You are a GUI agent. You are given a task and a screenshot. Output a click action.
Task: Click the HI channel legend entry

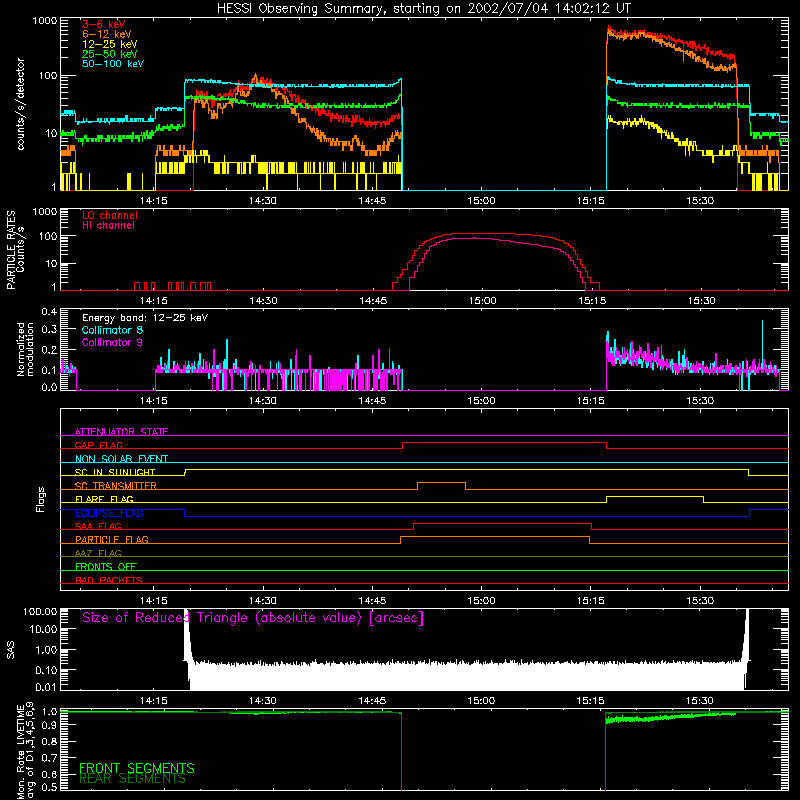[x=108, y=225]
